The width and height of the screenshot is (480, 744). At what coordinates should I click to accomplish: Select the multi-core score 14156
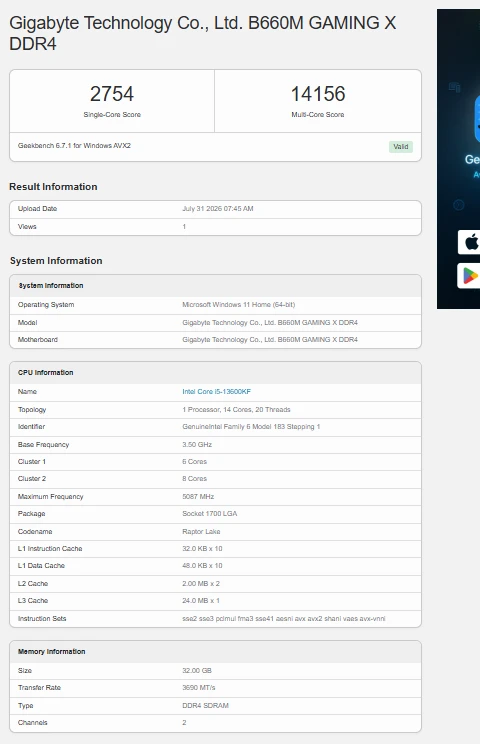[x=318, y=93]
